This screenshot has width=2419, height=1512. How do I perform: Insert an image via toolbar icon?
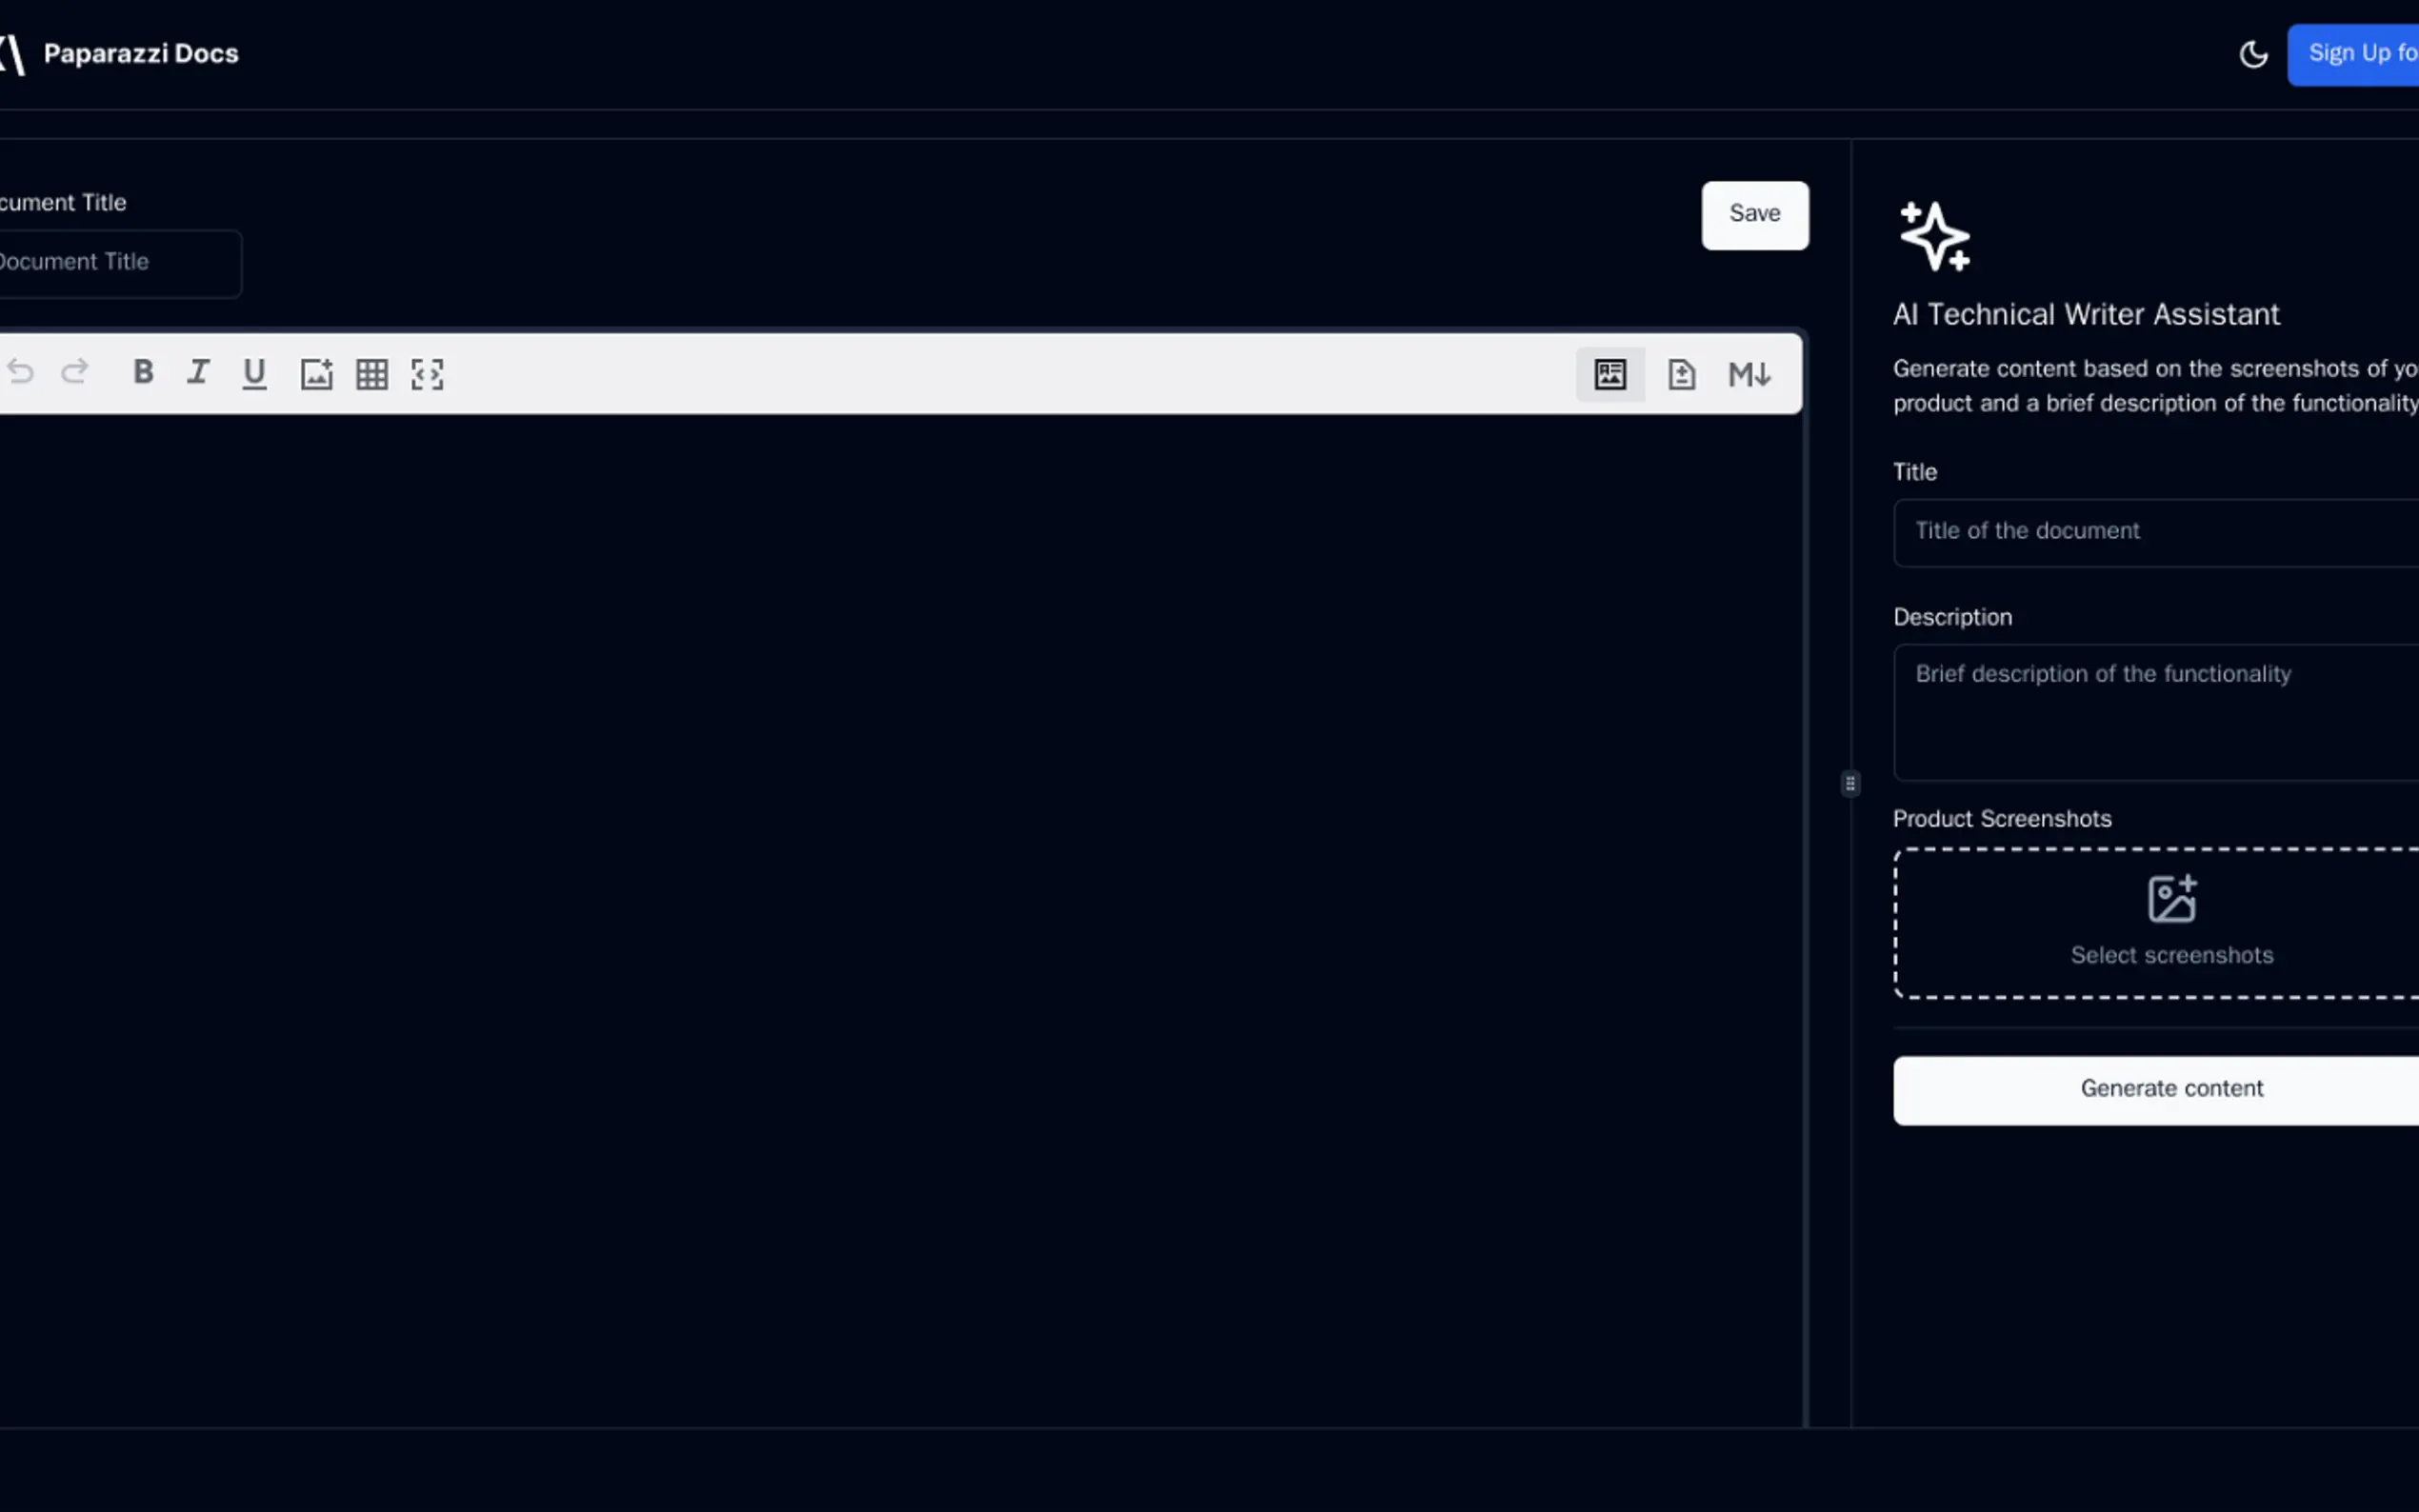316,374
